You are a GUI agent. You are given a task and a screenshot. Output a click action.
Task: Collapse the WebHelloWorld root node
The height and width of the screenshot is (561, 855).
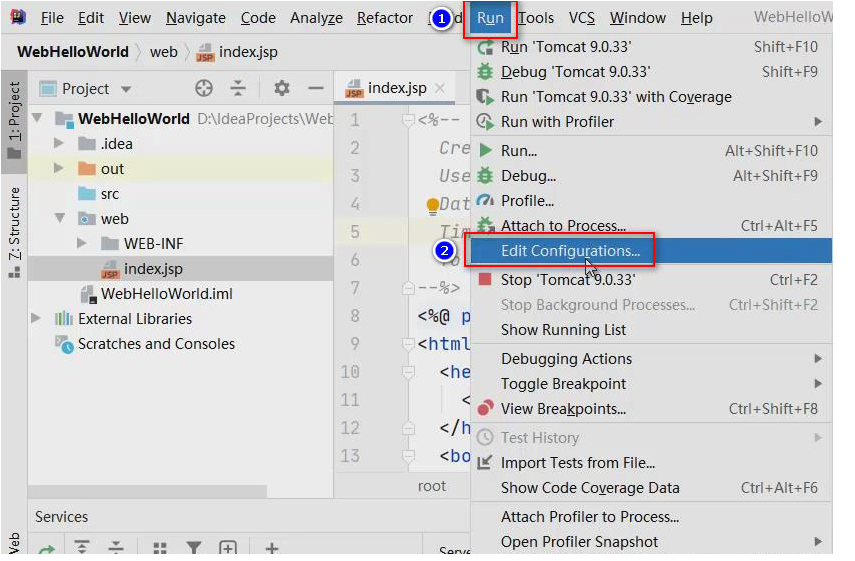(x=37, y=117)
